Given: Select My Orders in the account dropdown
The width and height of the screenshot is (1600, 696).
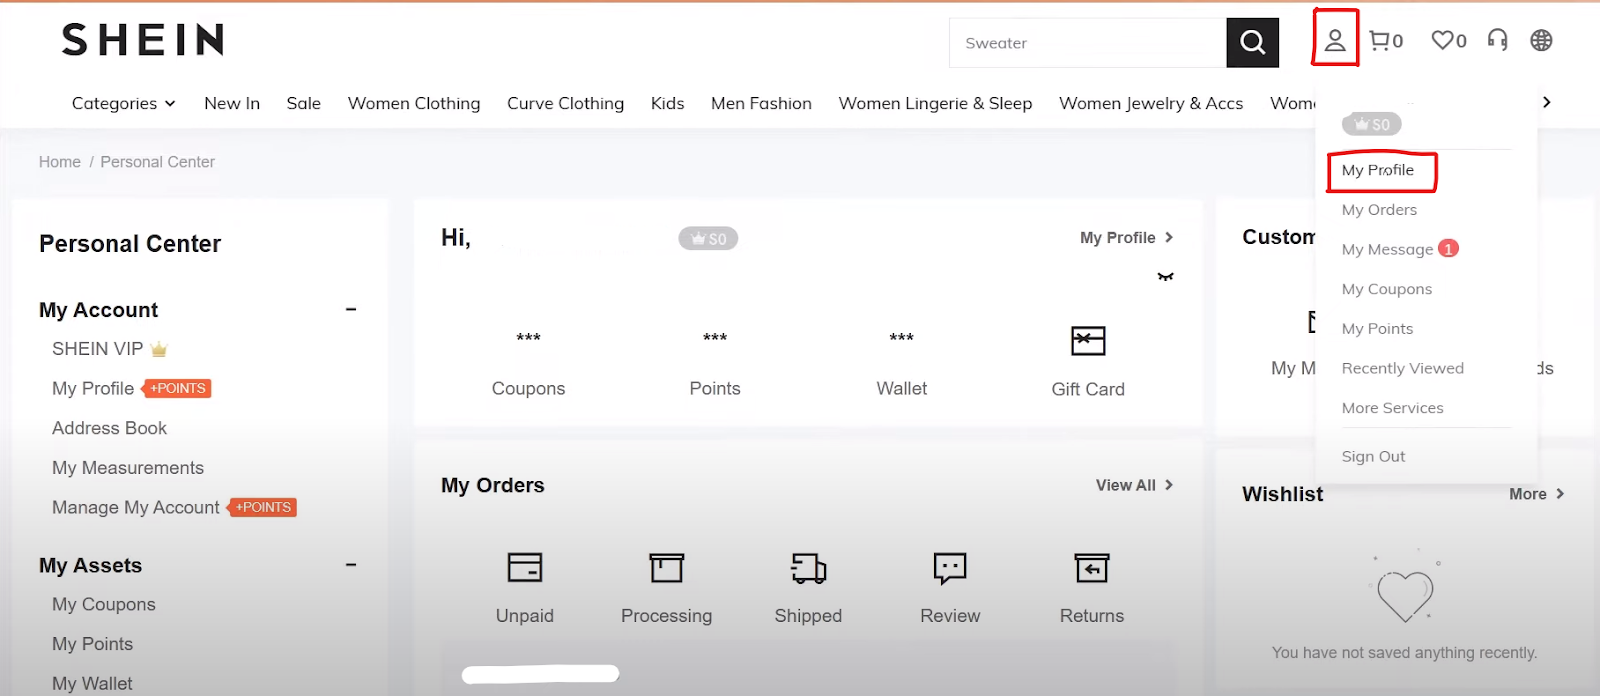Looking at the screenshot, I should tap(1379, 209).
